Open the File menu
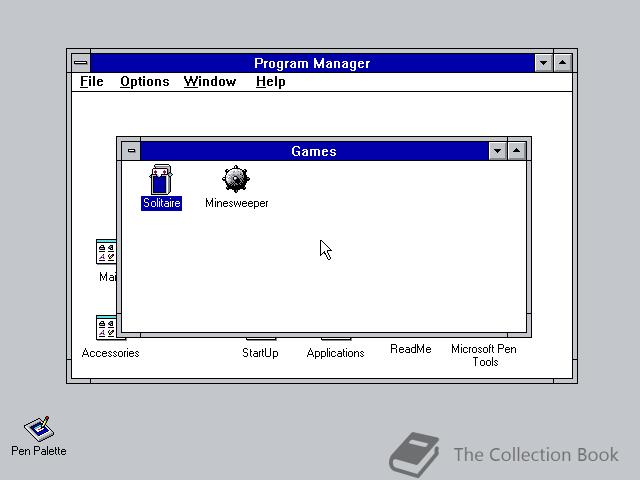The image size is (640, 480). (91, 82)
